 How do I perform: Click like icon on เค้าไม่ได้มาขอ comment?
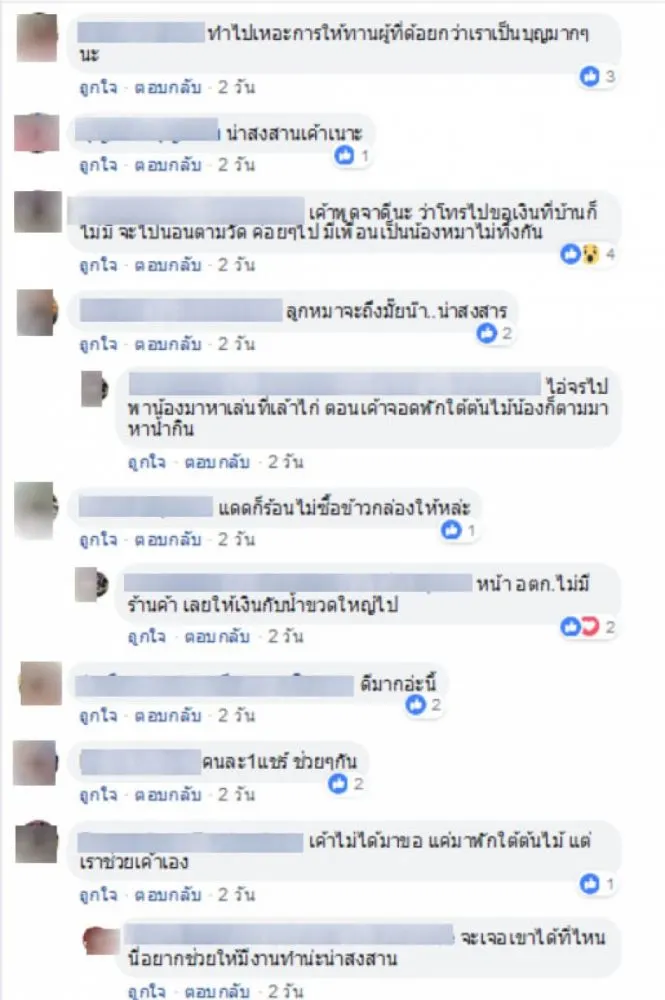tap(589, 884)
